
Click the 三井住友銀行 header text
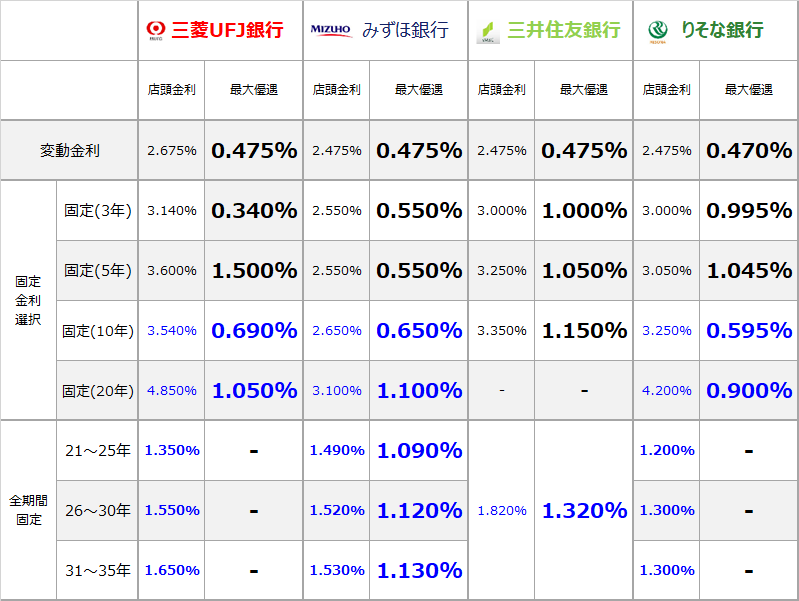pos(564,30)
